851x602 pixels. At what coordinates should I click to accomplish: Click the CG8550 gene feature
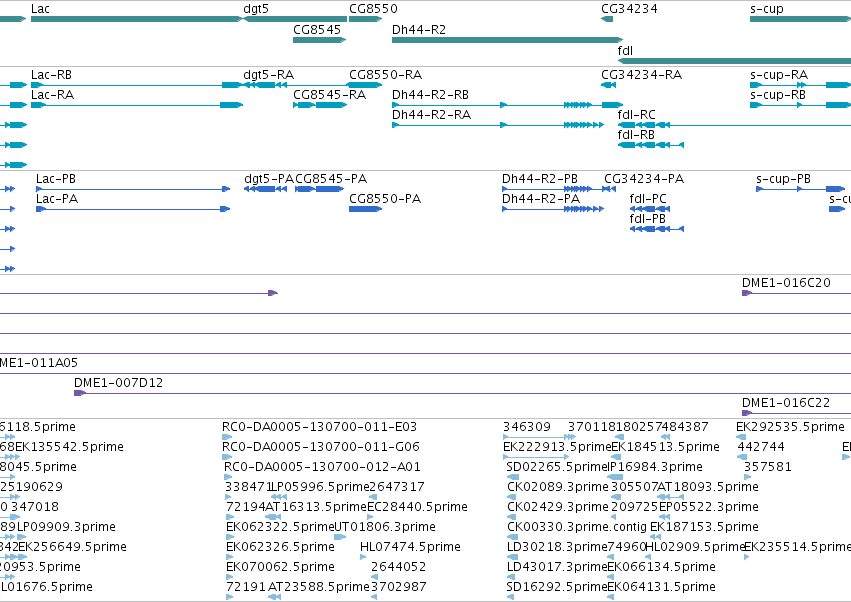(x=365, y=19)
